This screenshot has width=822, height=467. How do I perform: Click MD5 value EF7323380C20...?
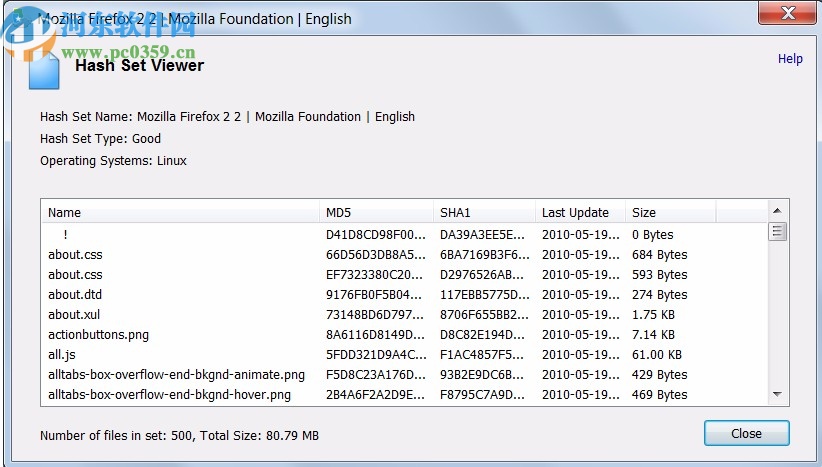[x=374, y=274]
